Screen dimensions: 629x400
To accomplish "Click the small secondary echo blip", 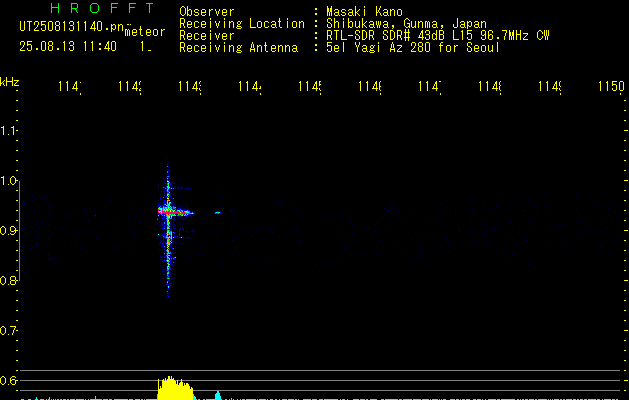I will (x=217, y=213).
